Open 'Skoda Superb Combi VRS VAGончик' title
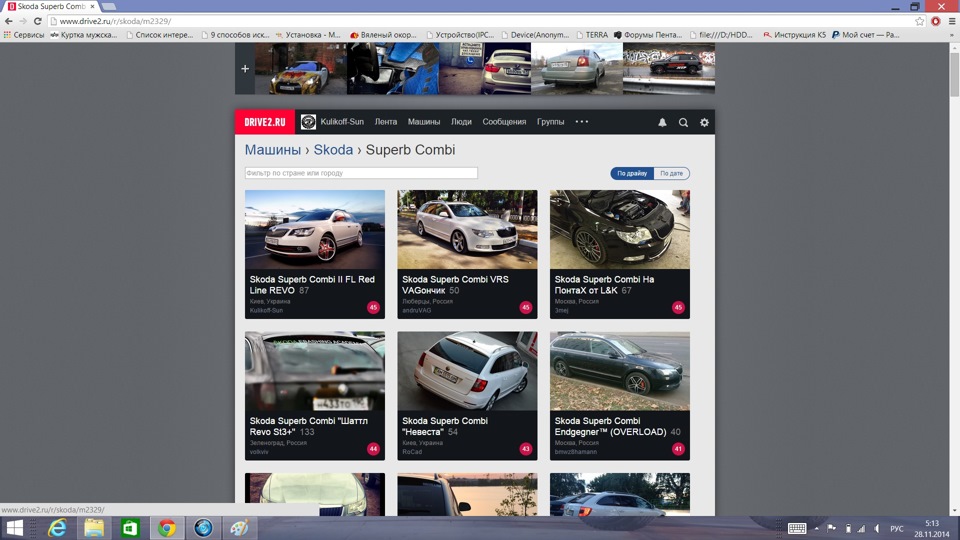The height and width of the screenshot is (540, 960). pos(455,285)
